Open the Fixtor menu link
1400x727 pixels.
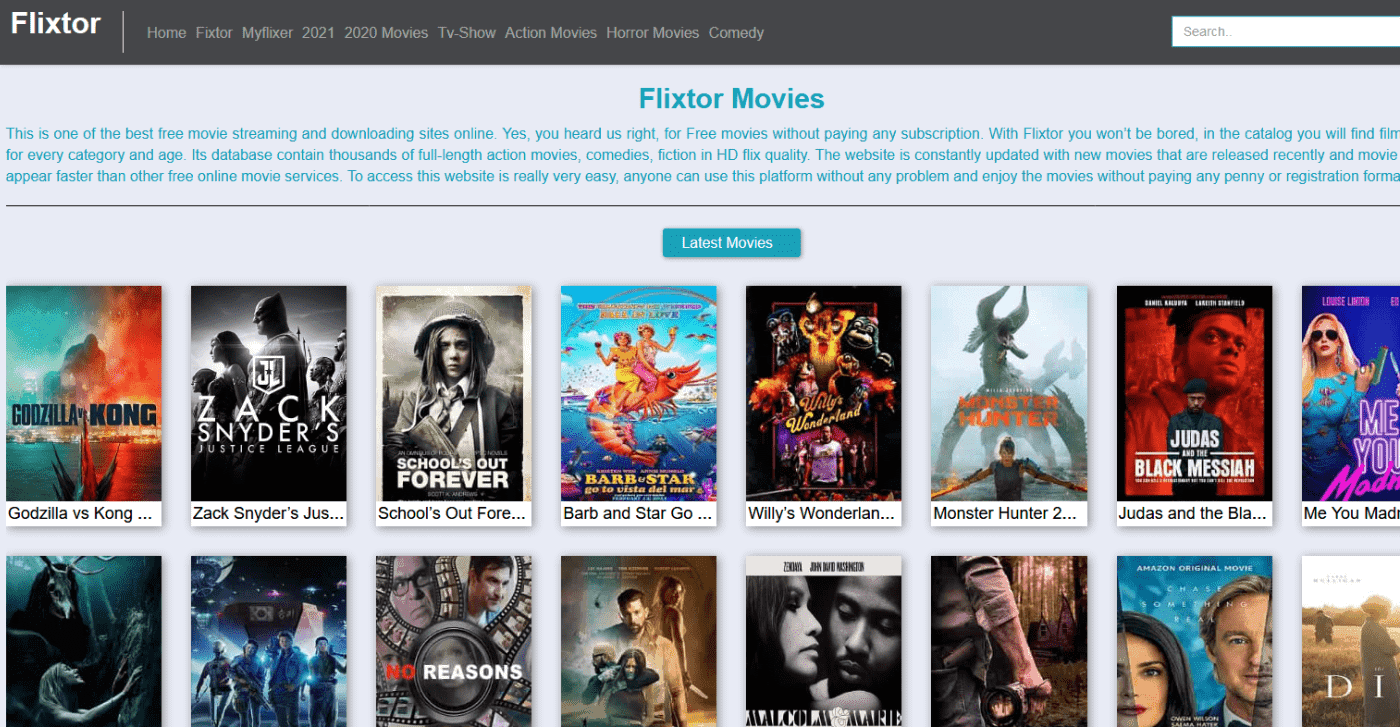pos(214,33)
